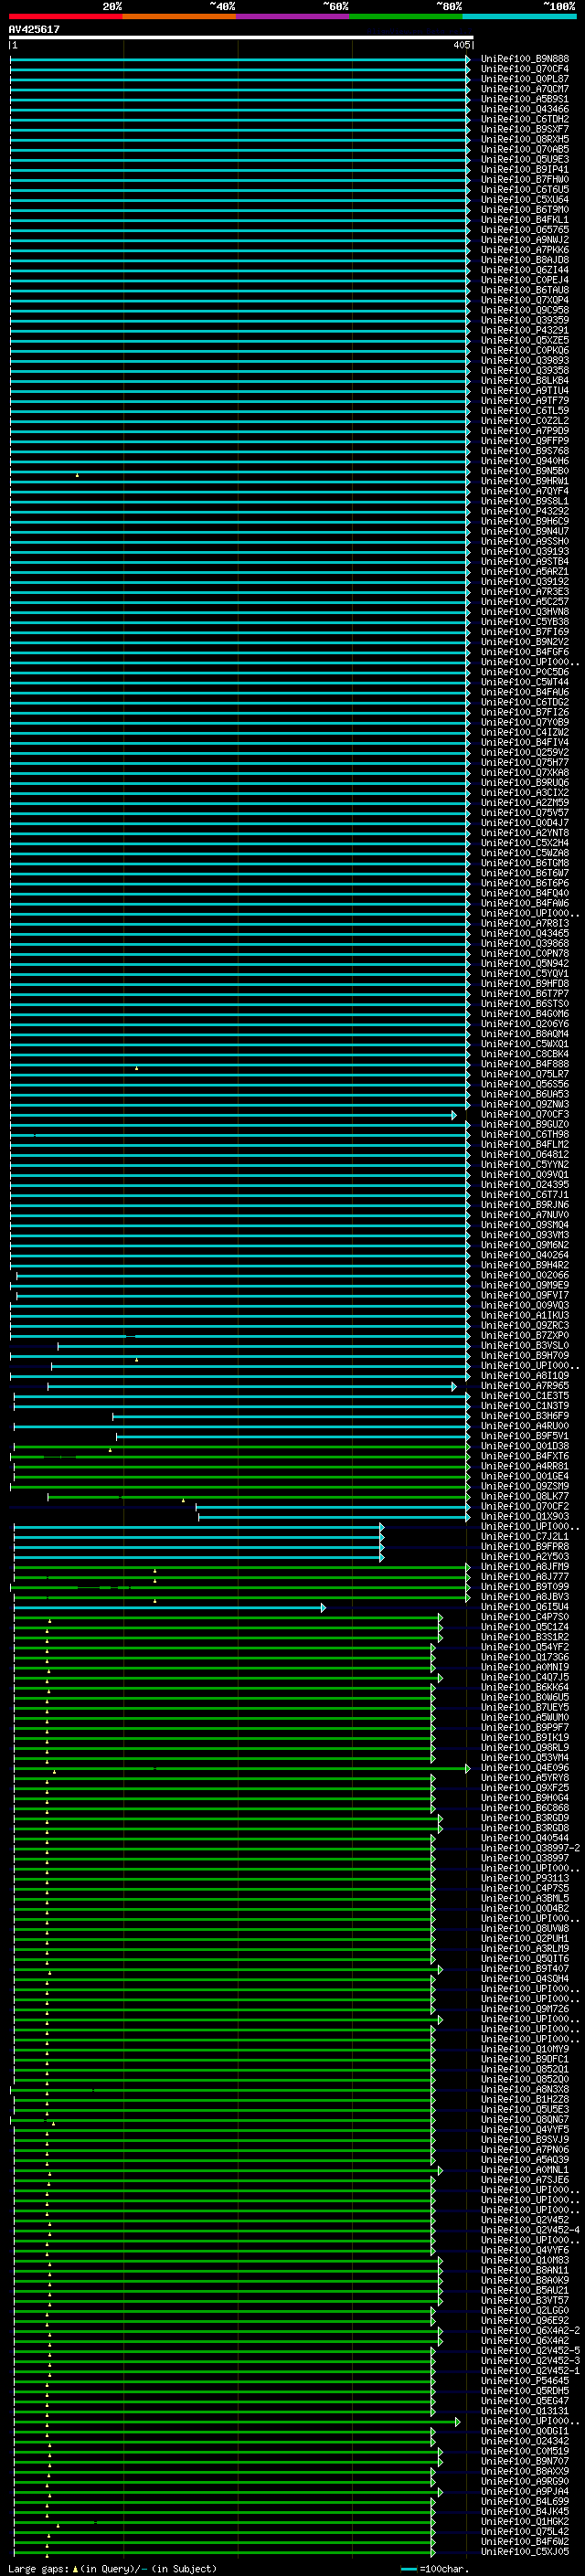Image resolution: width=585 pixels, height=2576 pixels.
Task: Click the UniRef100_Q01D38 label
Action: 525,1446
